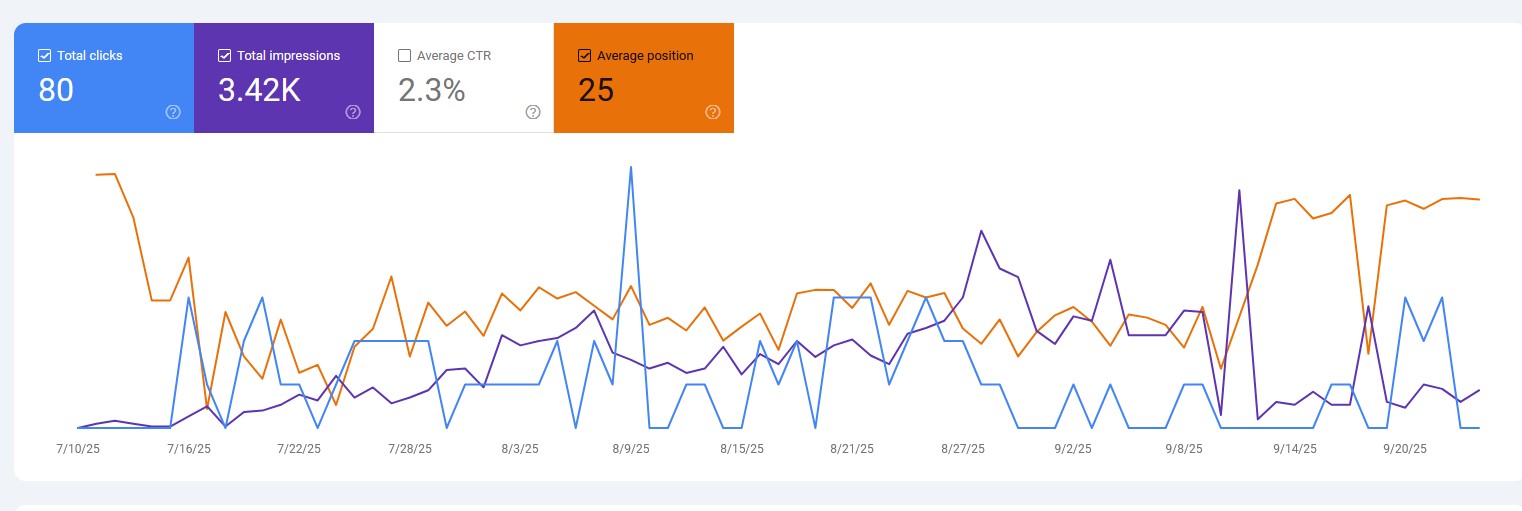1522x511 pixels.
Task: Click the tallest purple impressions spike
Action: (1239, 190)
